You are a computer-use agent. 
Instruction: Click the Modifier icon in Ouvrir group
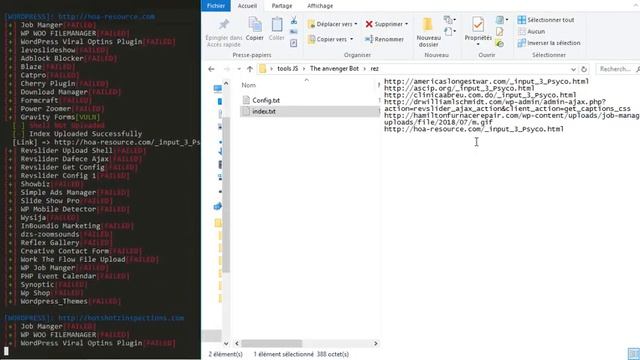click(500, 31)
